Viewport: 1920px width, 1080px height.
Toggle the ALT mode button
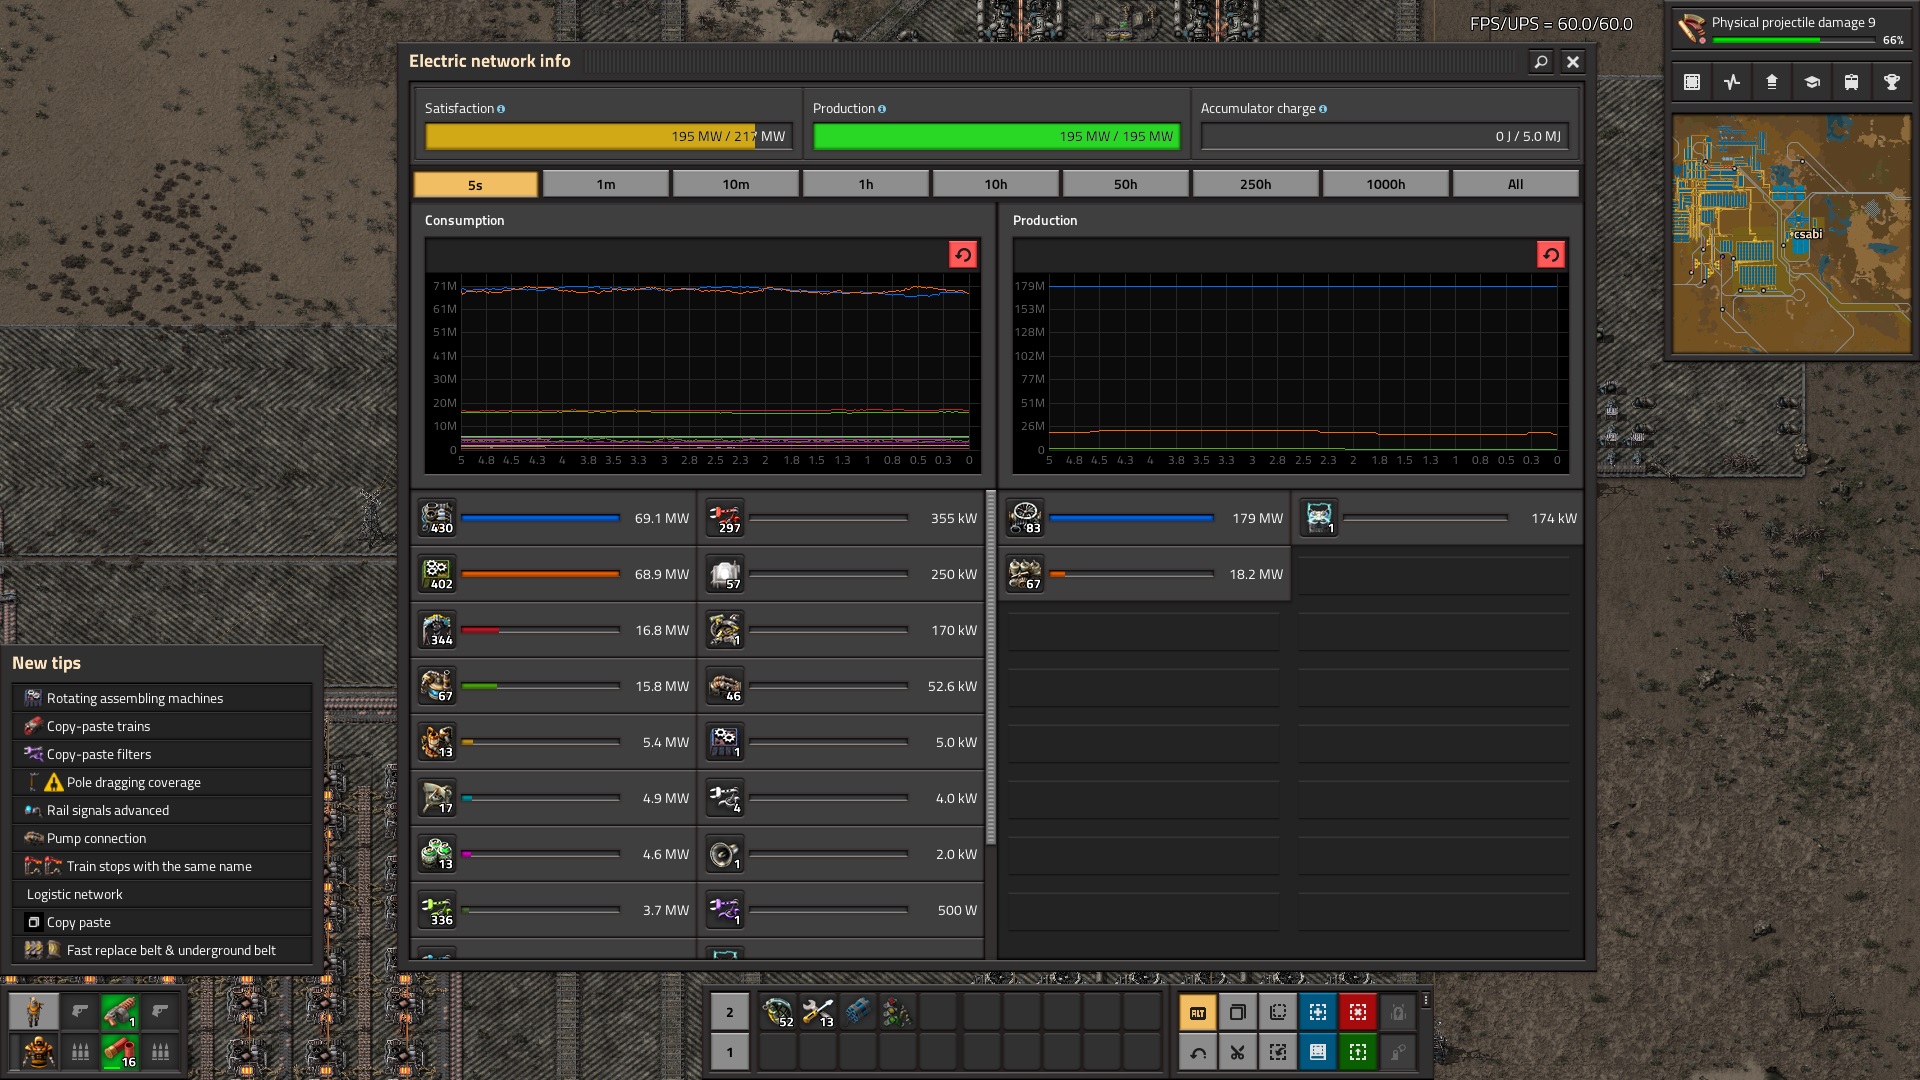[x=1198, y=1012]
